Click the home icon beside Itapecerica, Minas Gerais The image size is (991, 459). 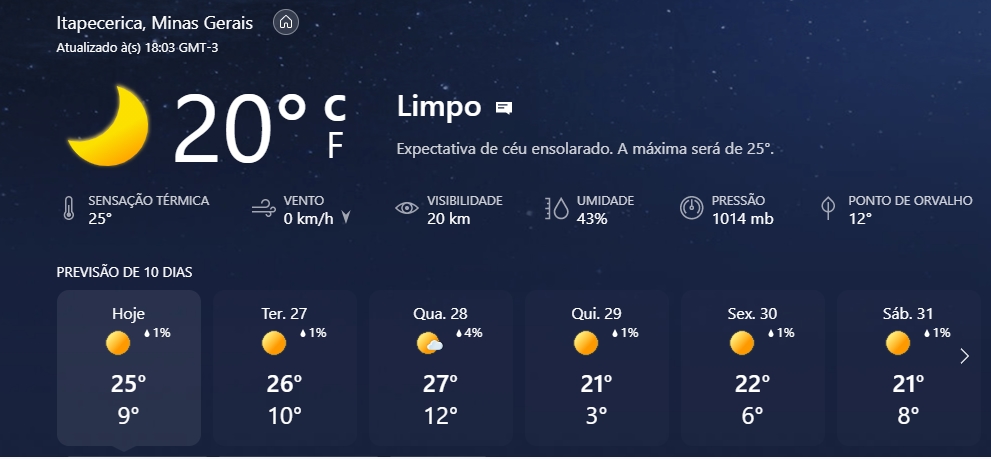[x=286, y=23]
